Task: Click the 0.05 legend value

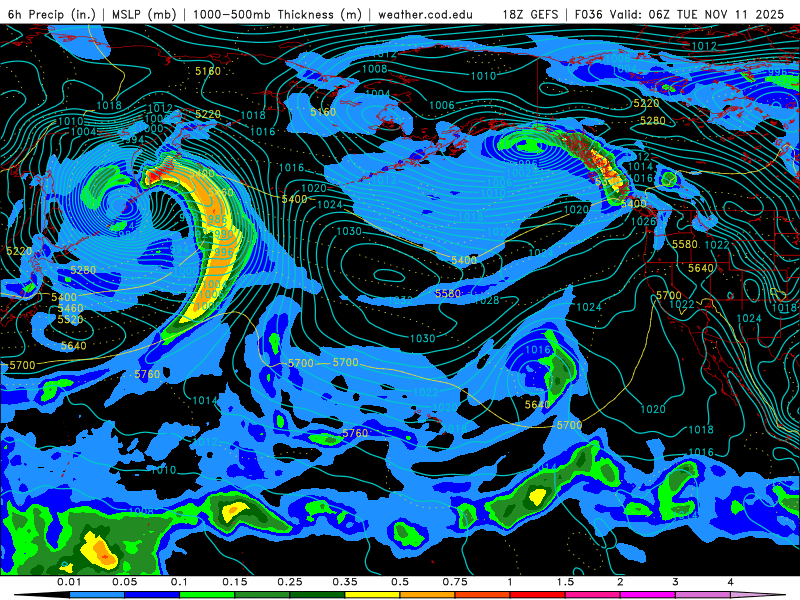Action: pos(124,582)
